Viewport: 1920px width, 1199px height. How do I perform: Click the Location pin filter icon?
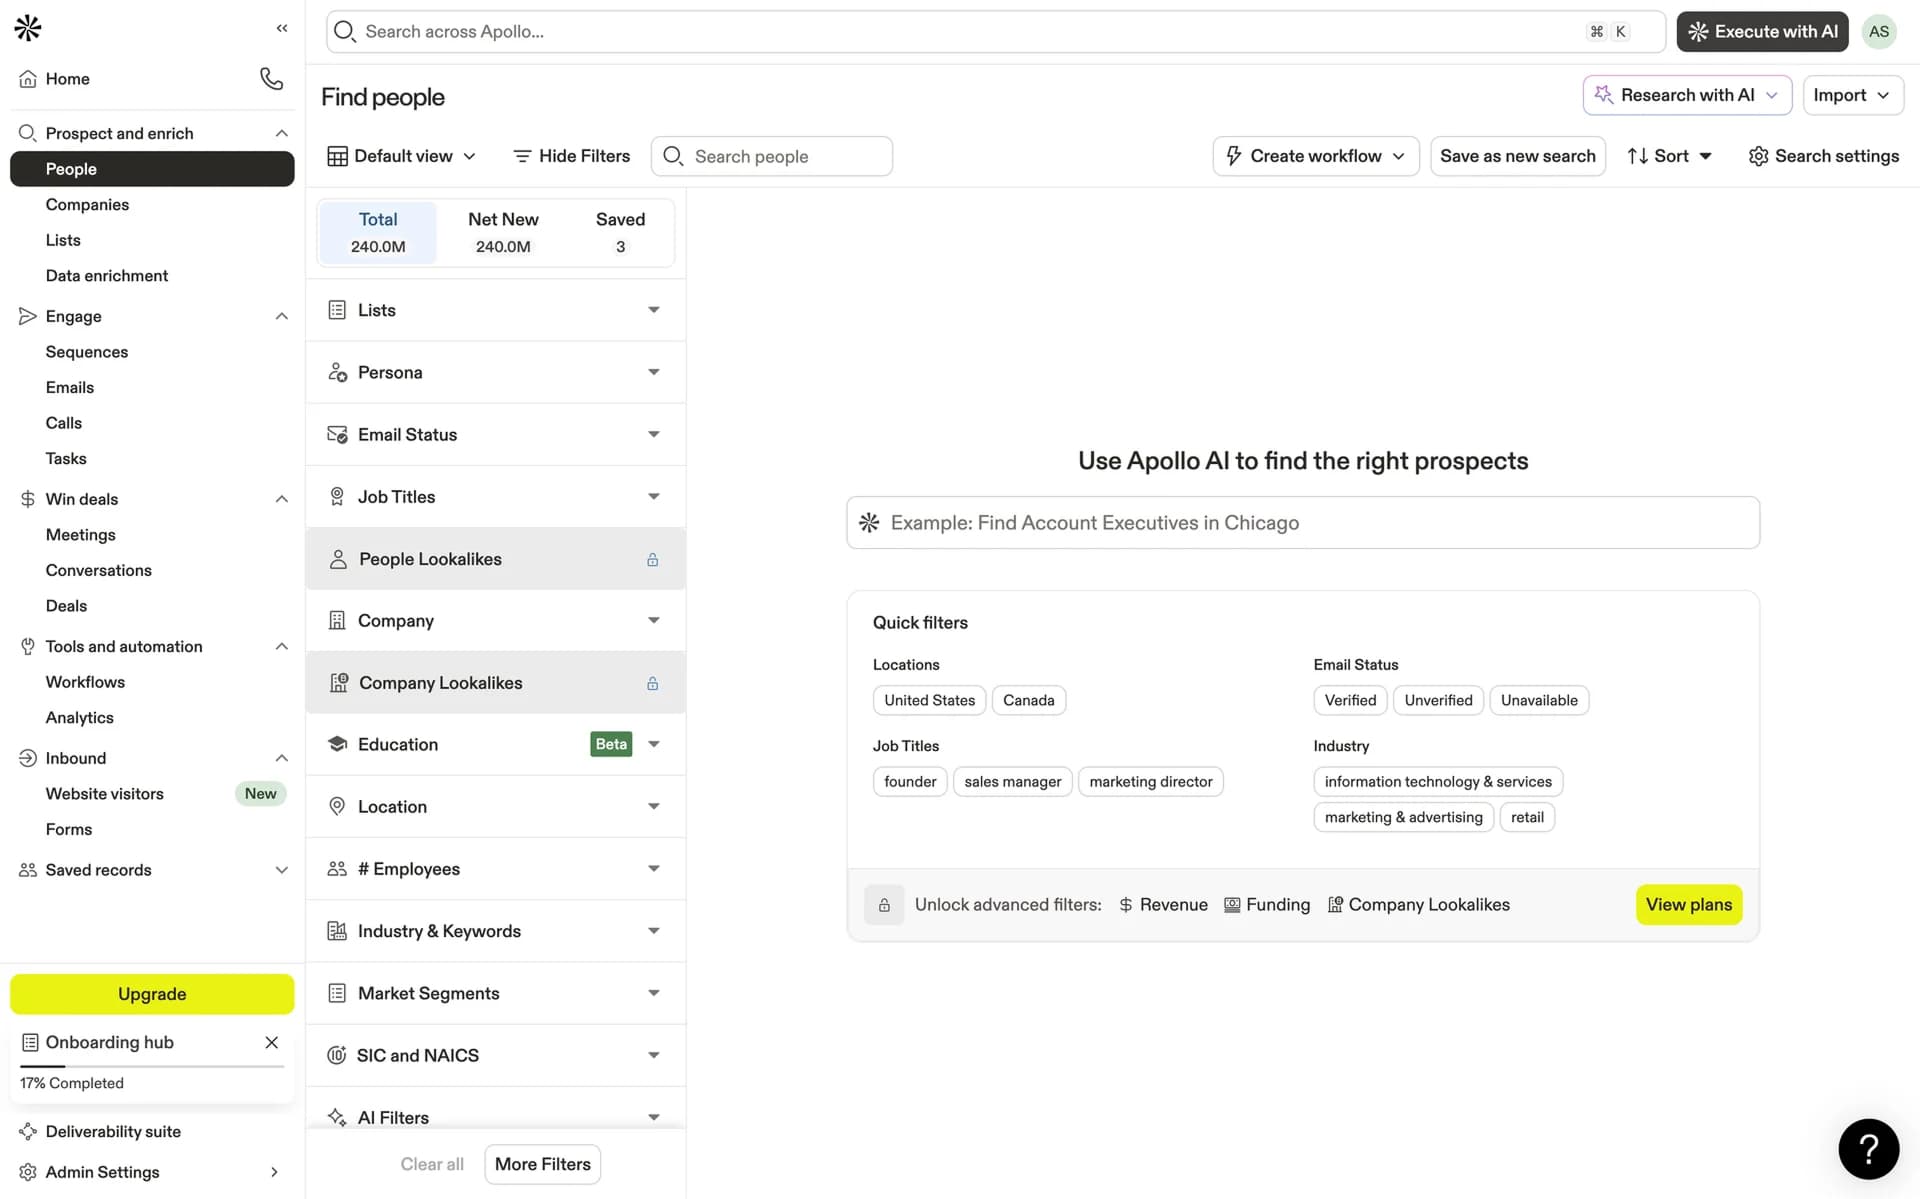[x=337, y=807]
